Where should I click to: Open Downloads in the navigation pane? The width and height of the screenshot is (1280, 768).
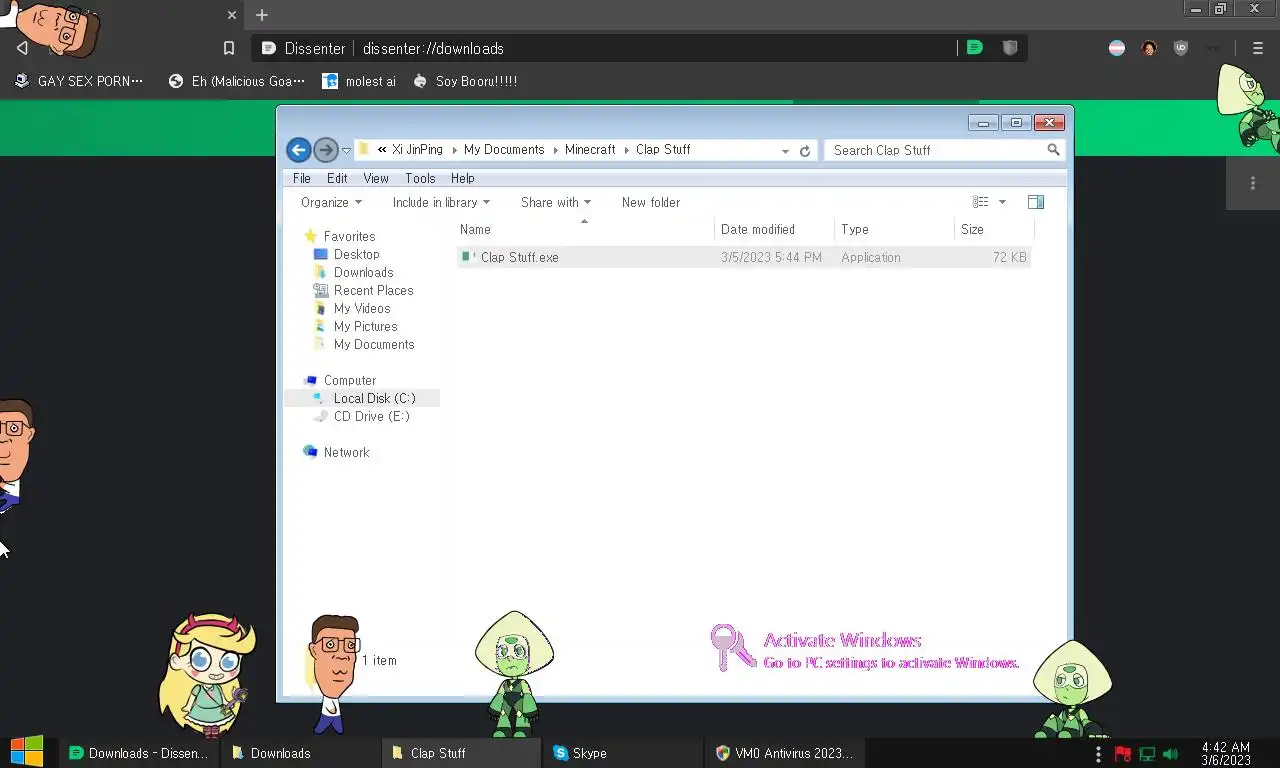click(x=363, y=272)
